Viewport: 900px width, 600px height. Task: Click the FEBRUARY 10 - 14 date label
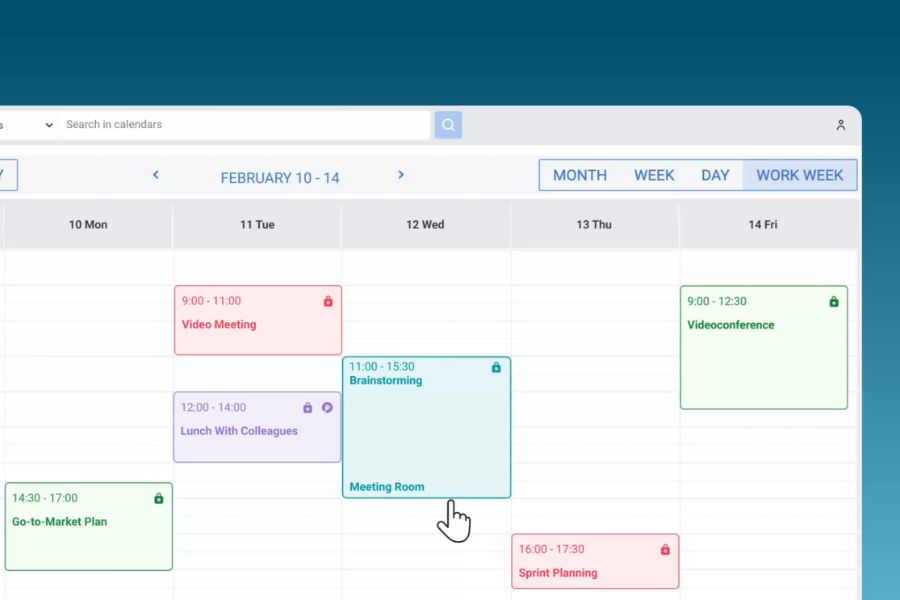[280, 178]
